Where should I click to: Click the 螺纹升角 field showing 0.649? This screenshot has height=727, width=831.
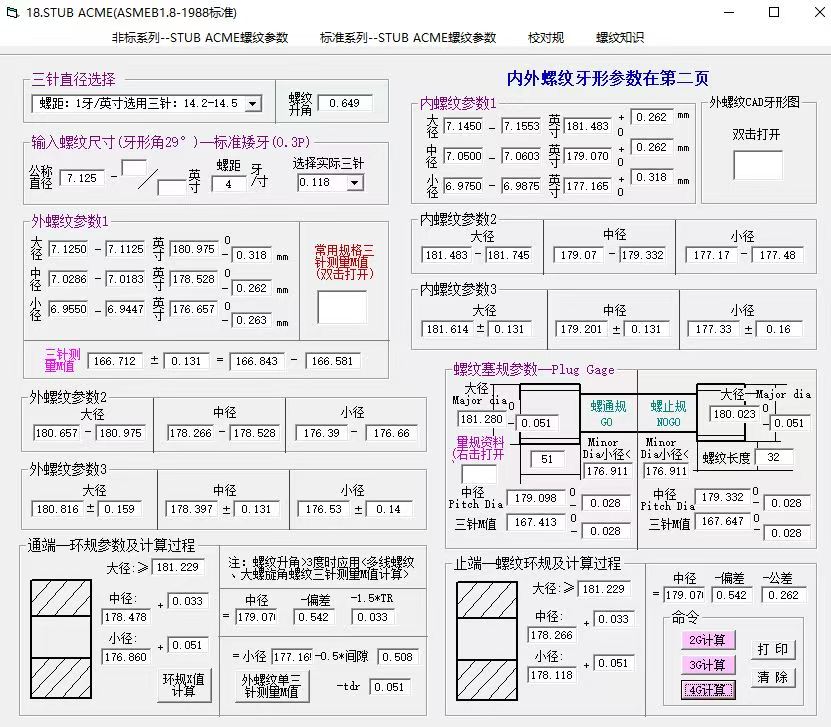pos(345,103)
